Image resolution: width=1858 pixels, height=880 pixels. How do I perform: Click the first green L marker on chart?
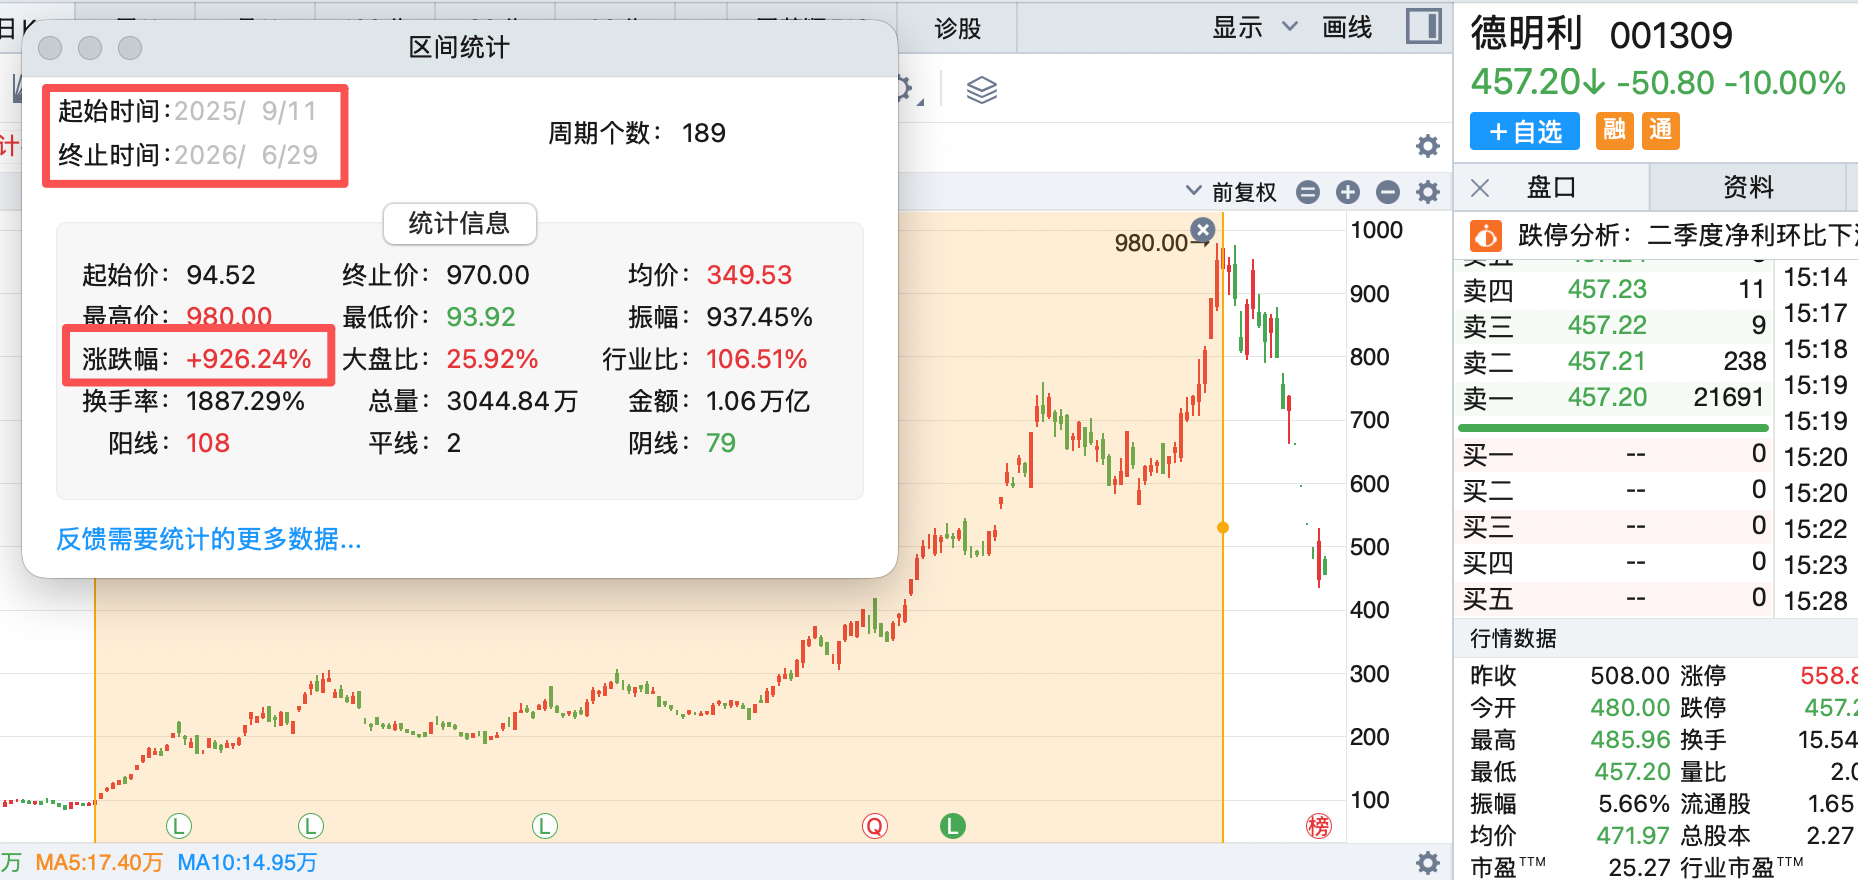[178, 826]
